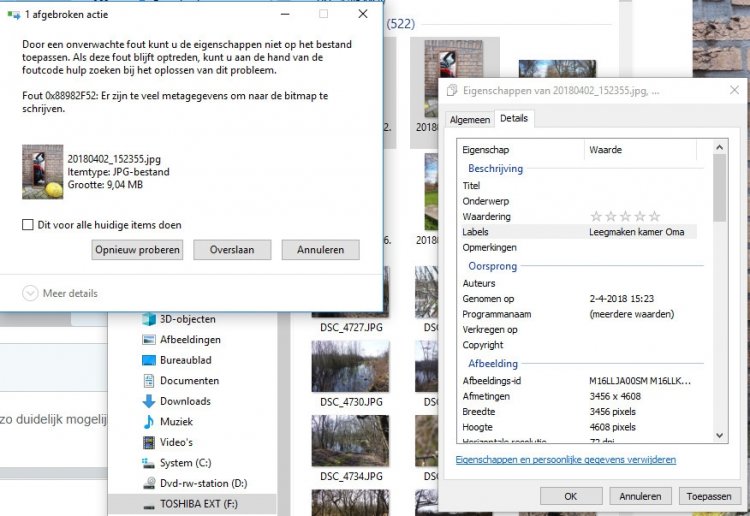Open Downloads via its arrow icon

coord(148,401)
